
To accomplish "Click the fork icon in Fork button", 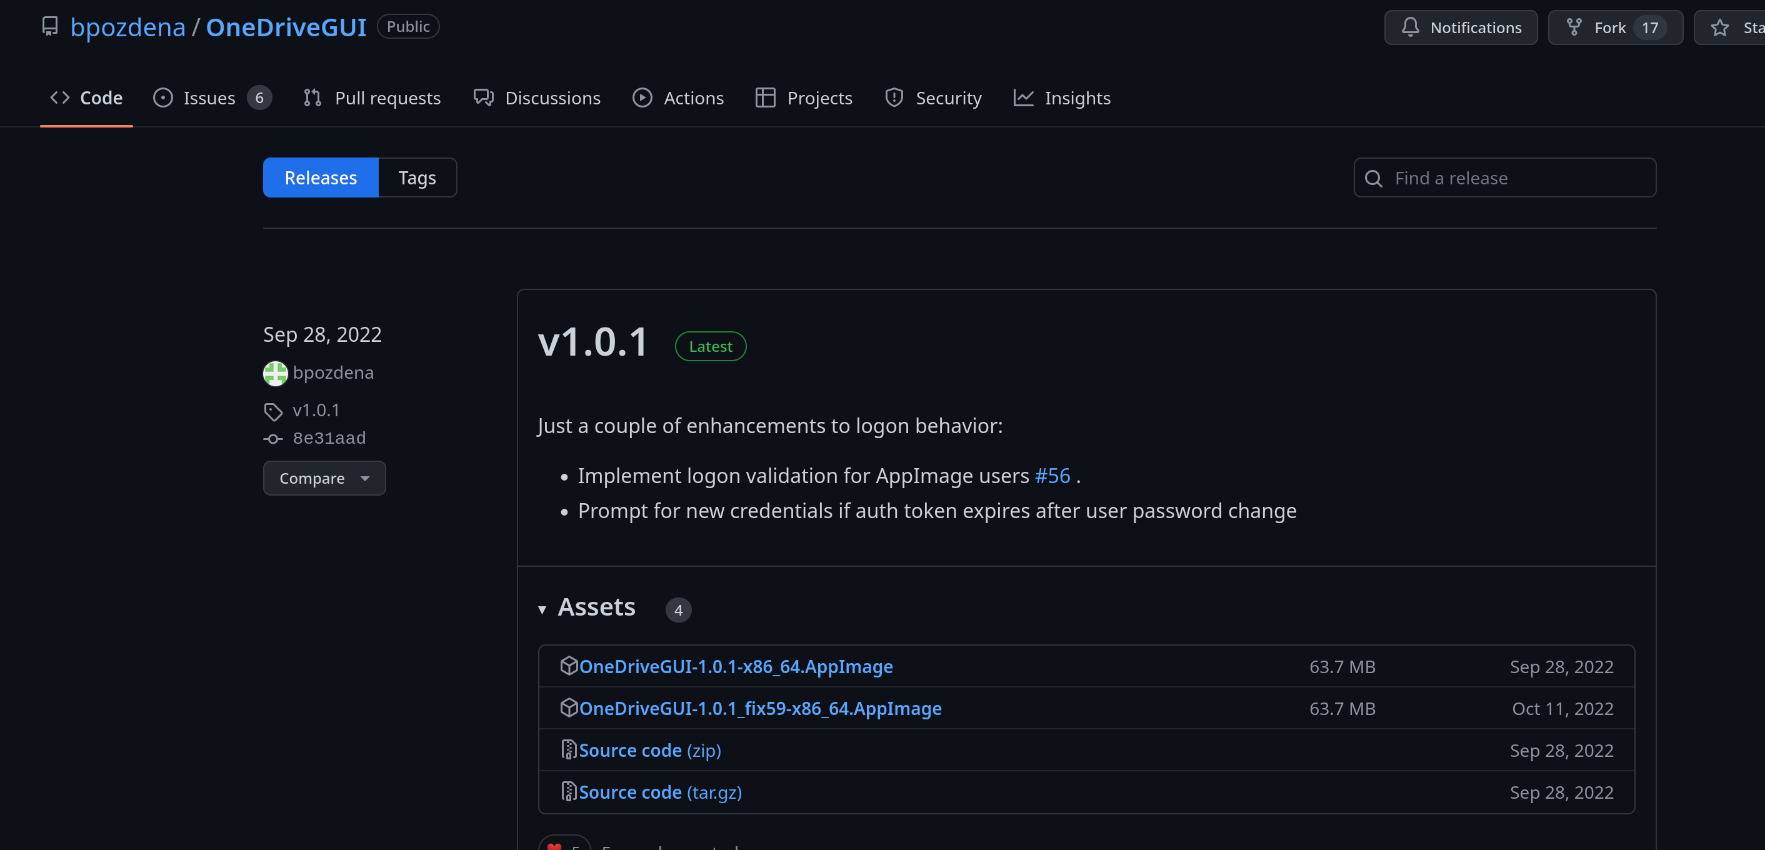I will pos(1574,28).
